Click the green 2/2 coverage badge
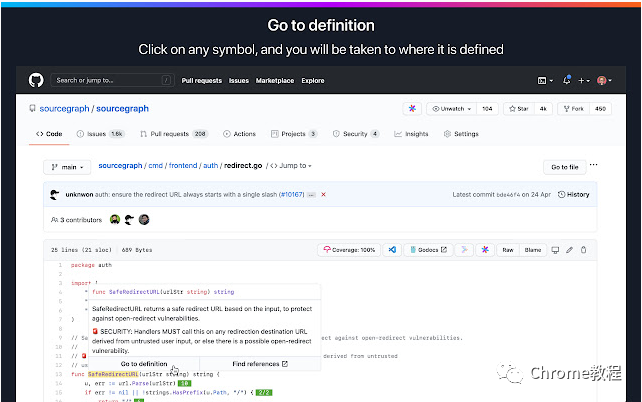Image resolution: width=642 pixels, height=402 pixels. point(264,393)
